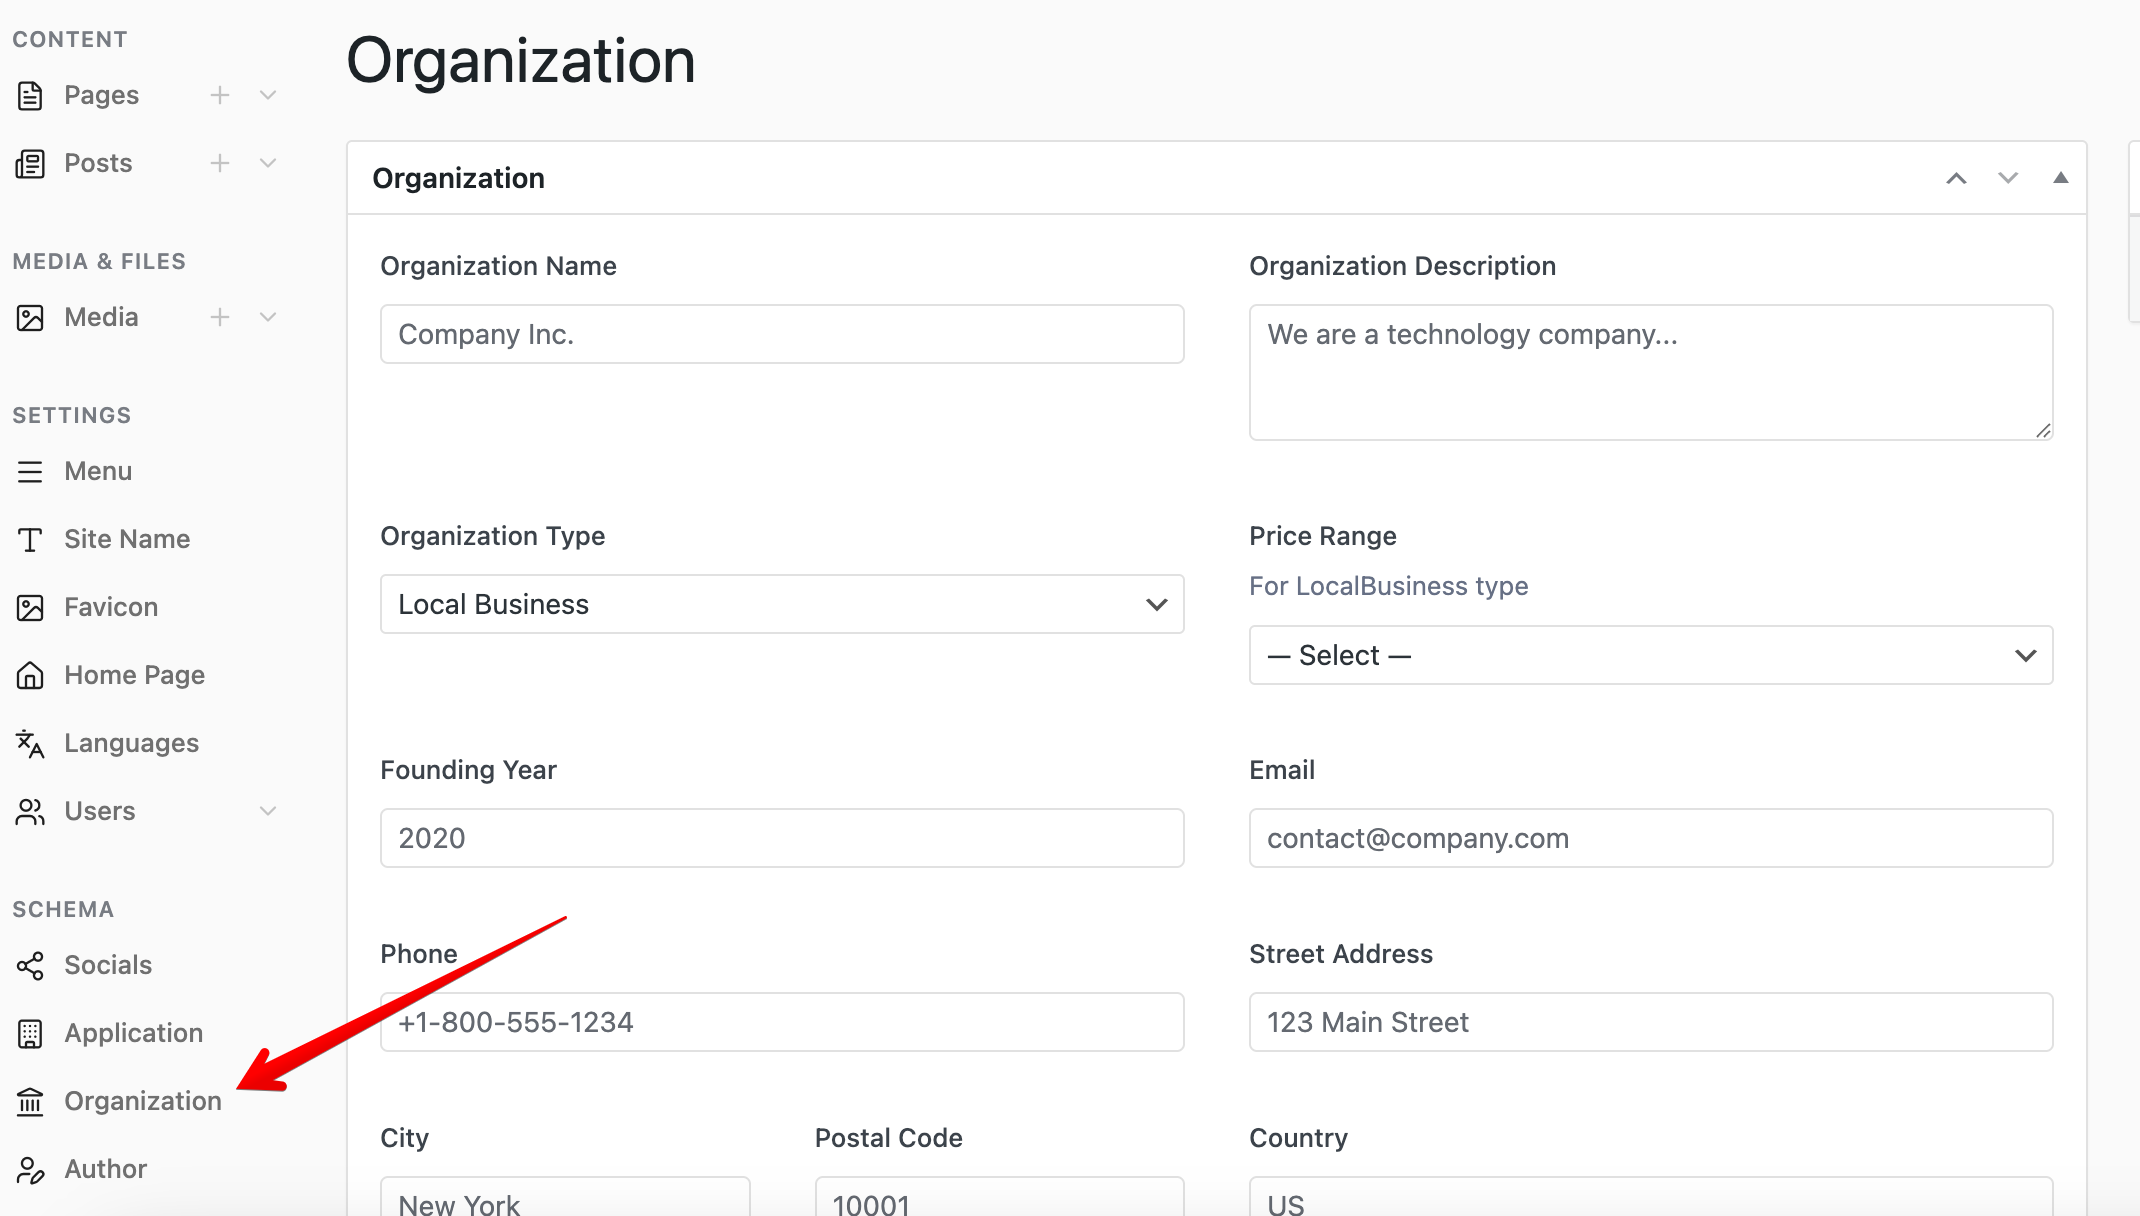Click the Favicon image icon in sidebar
Screen dimensions: 2140x1216
[30, 607]
